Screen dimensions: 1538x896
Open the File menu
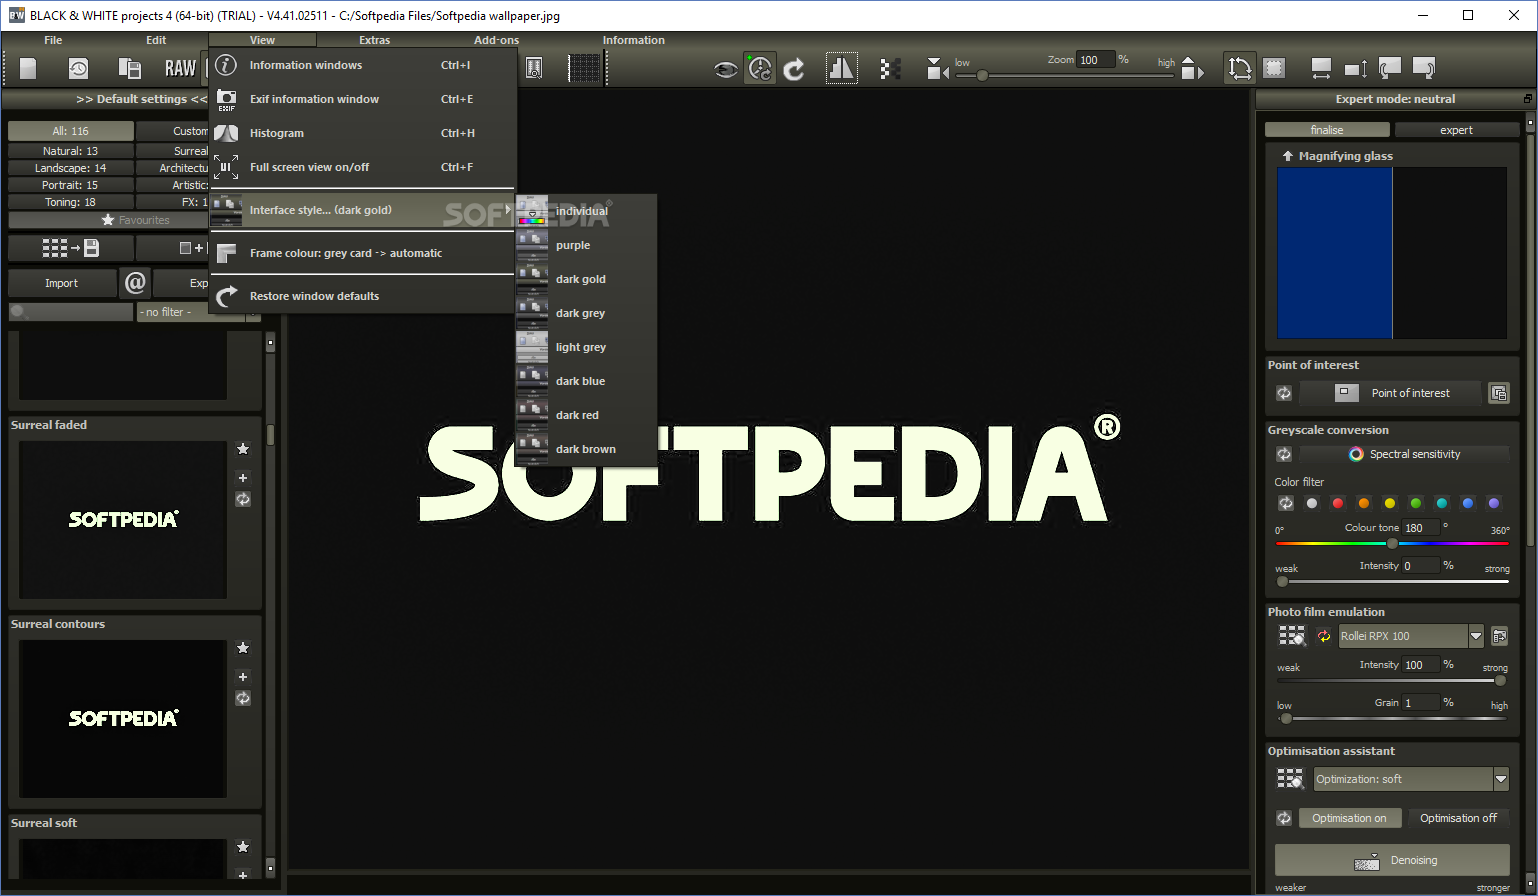click(x=53, y=40)
